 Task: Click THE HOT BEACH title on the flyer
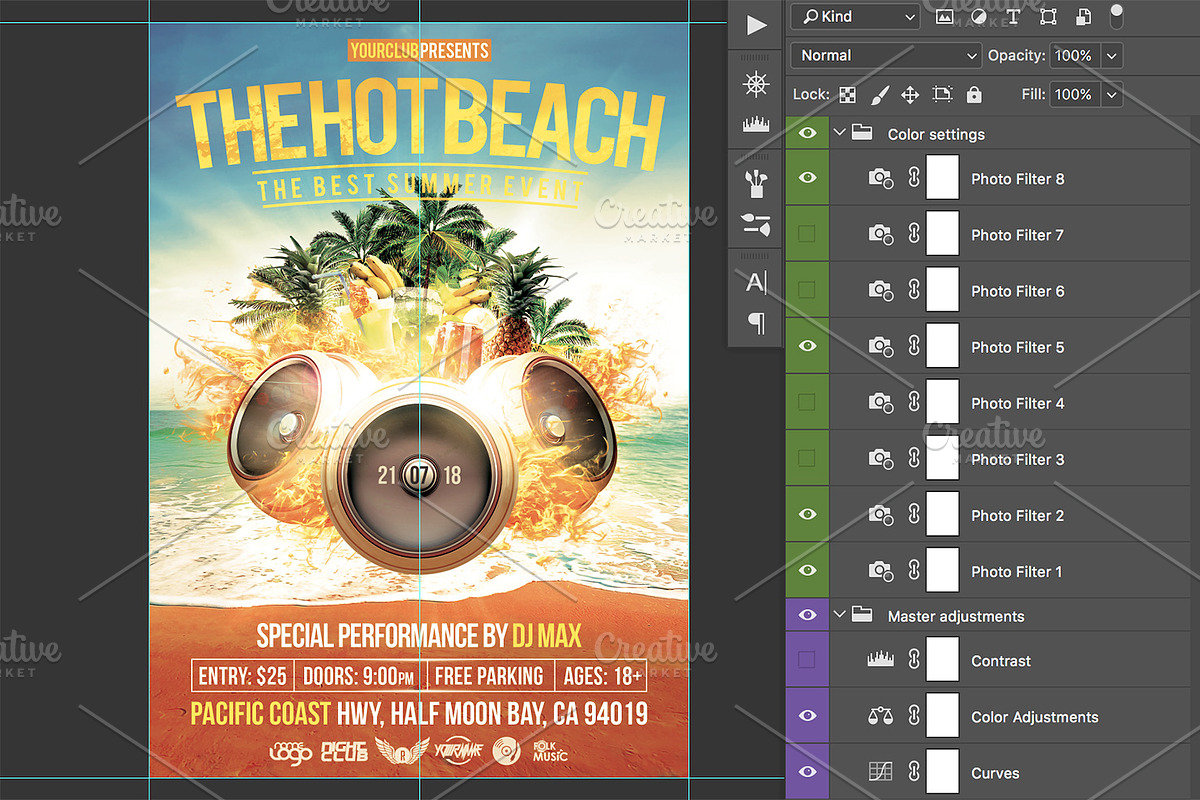(x=420, y=127)
